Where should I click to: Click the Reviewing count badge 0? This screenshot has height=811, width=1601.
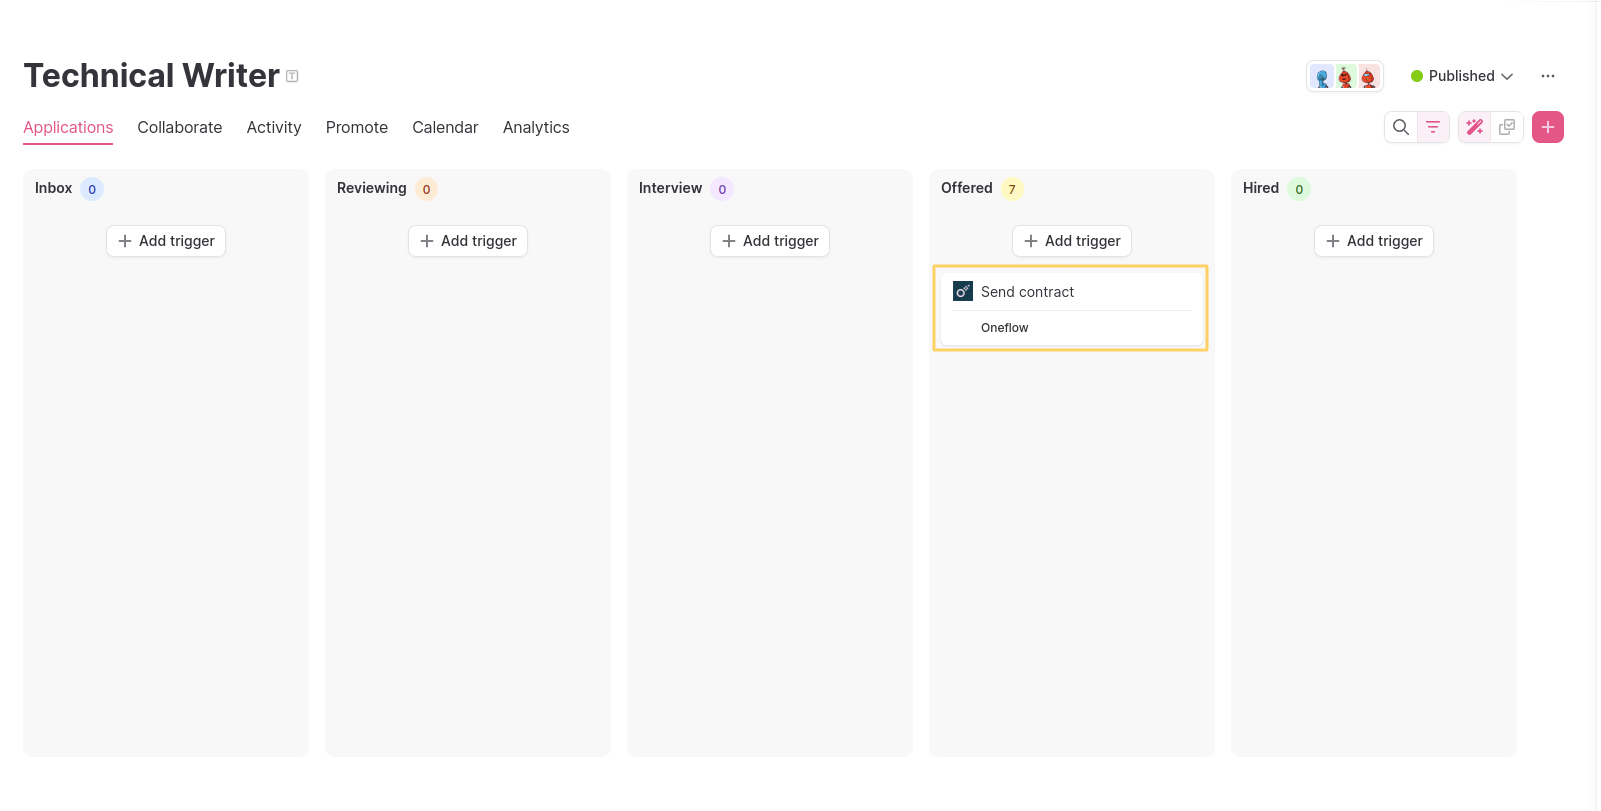(x=426, y=189)
